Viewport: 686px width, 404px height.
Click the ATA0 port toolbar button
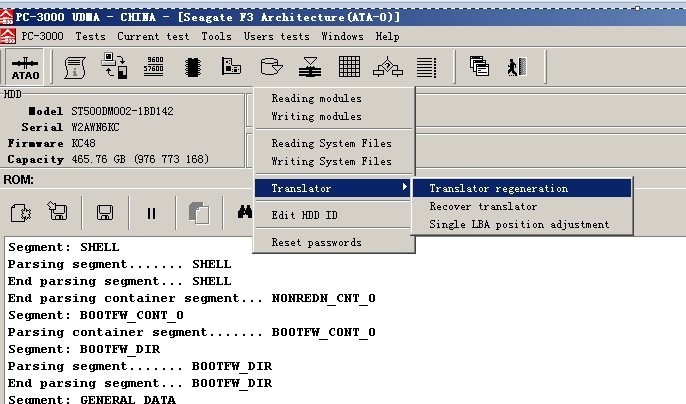[x=25, y=67]
